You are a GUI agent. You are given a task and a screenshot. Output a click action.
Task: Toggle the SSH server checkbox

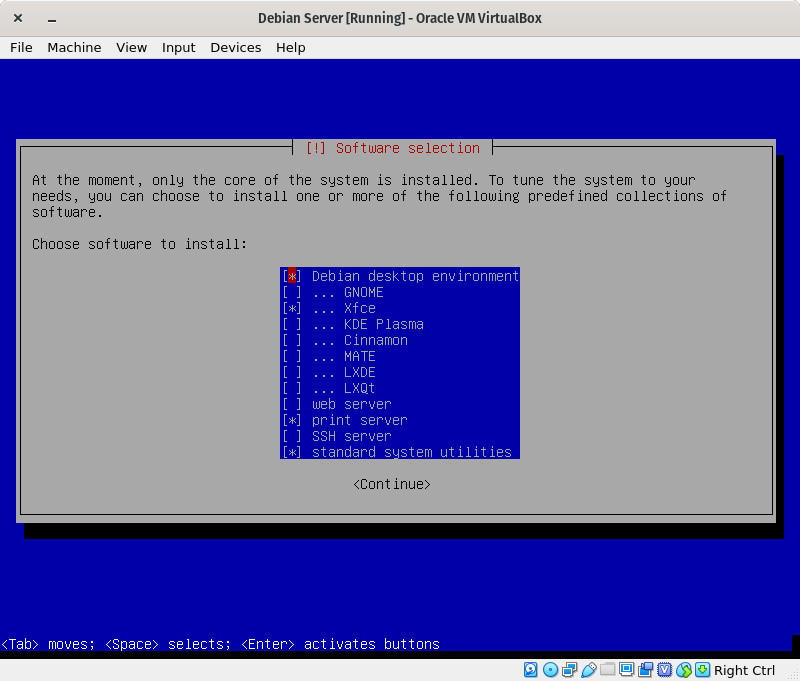click(292, 437)
